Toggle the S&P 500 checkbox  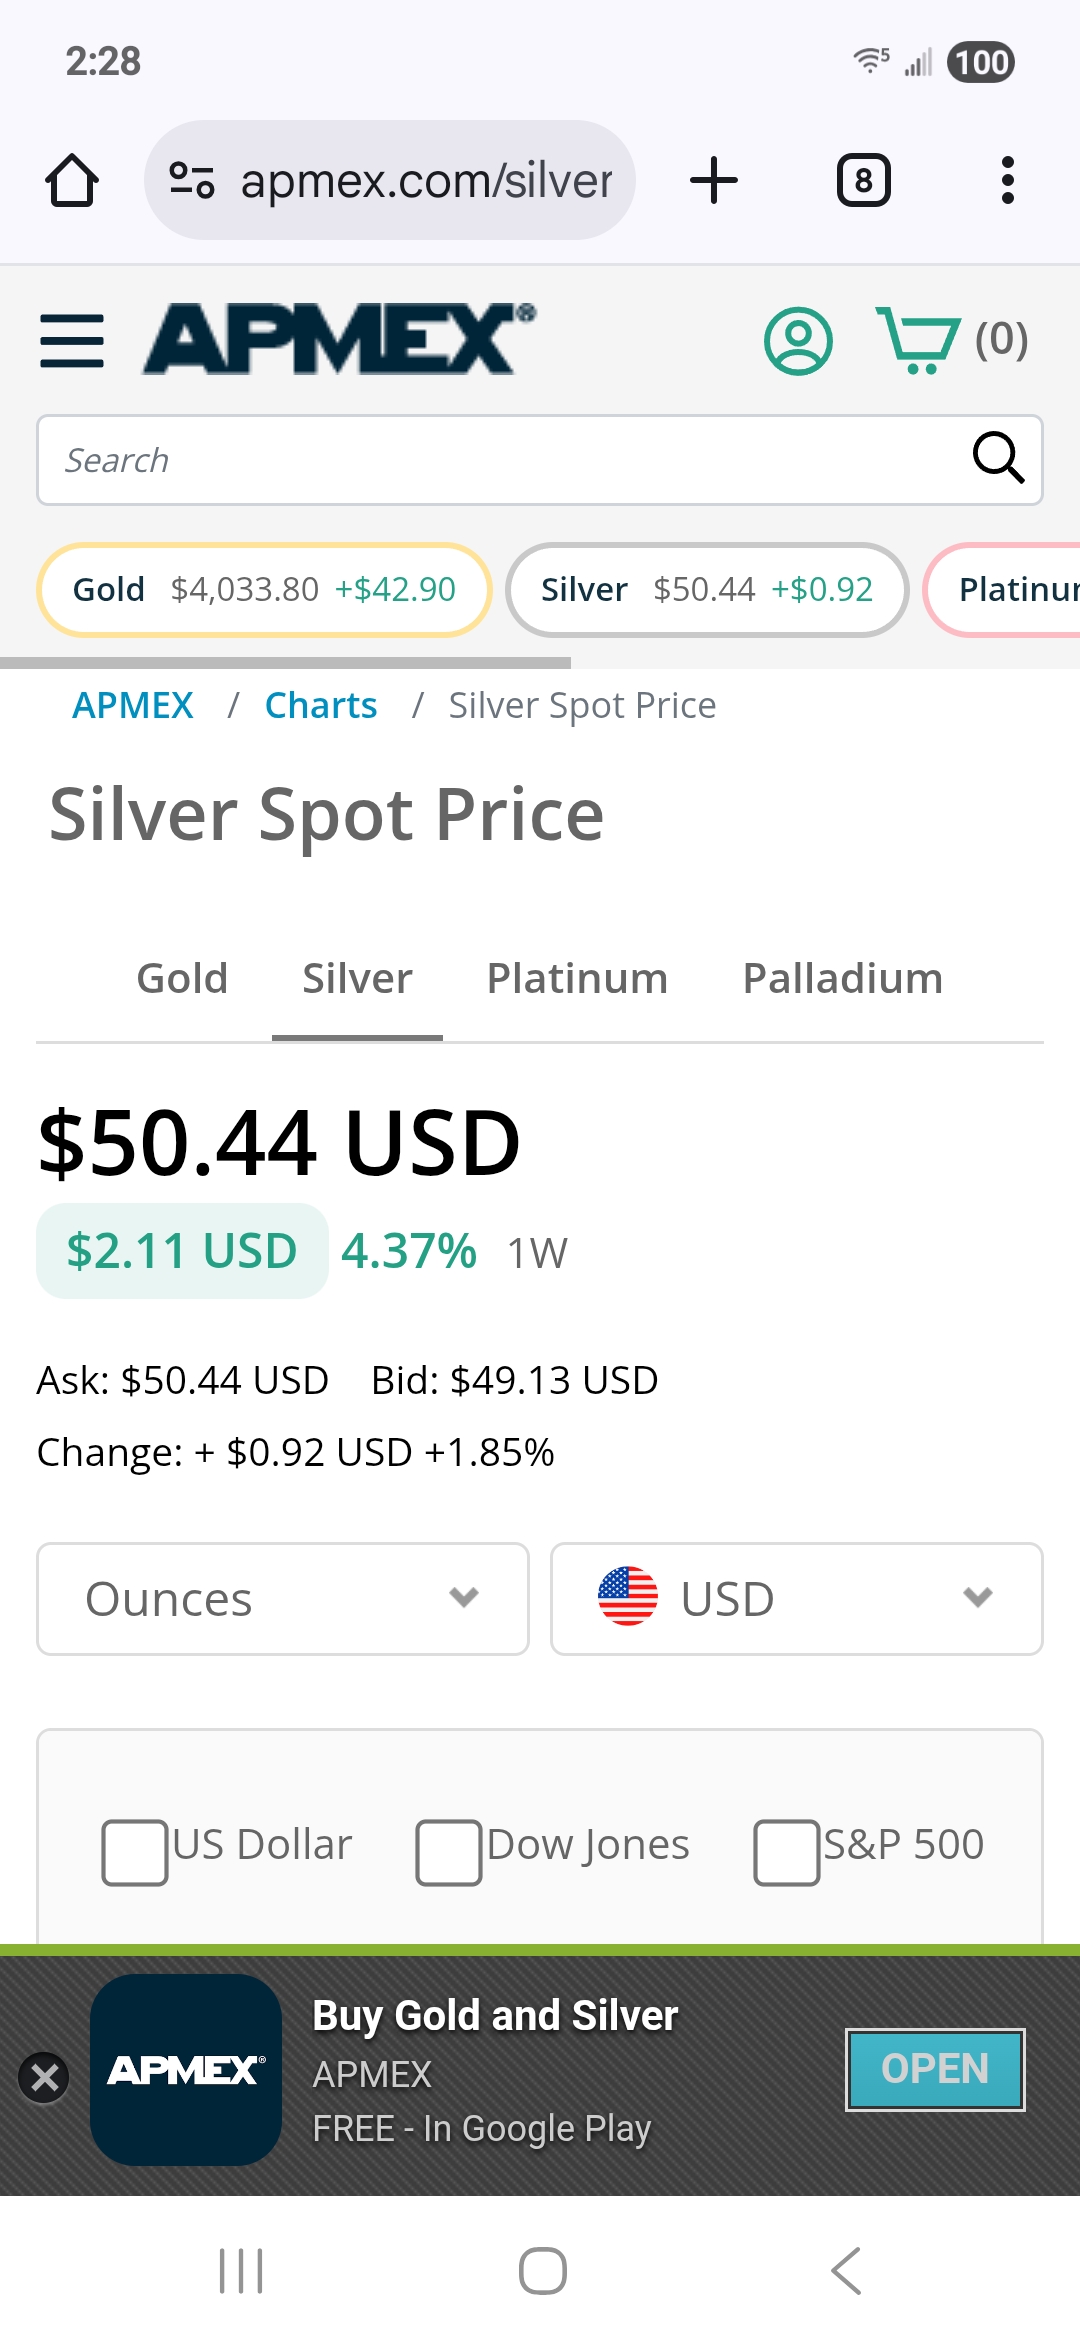point(787,1853)
